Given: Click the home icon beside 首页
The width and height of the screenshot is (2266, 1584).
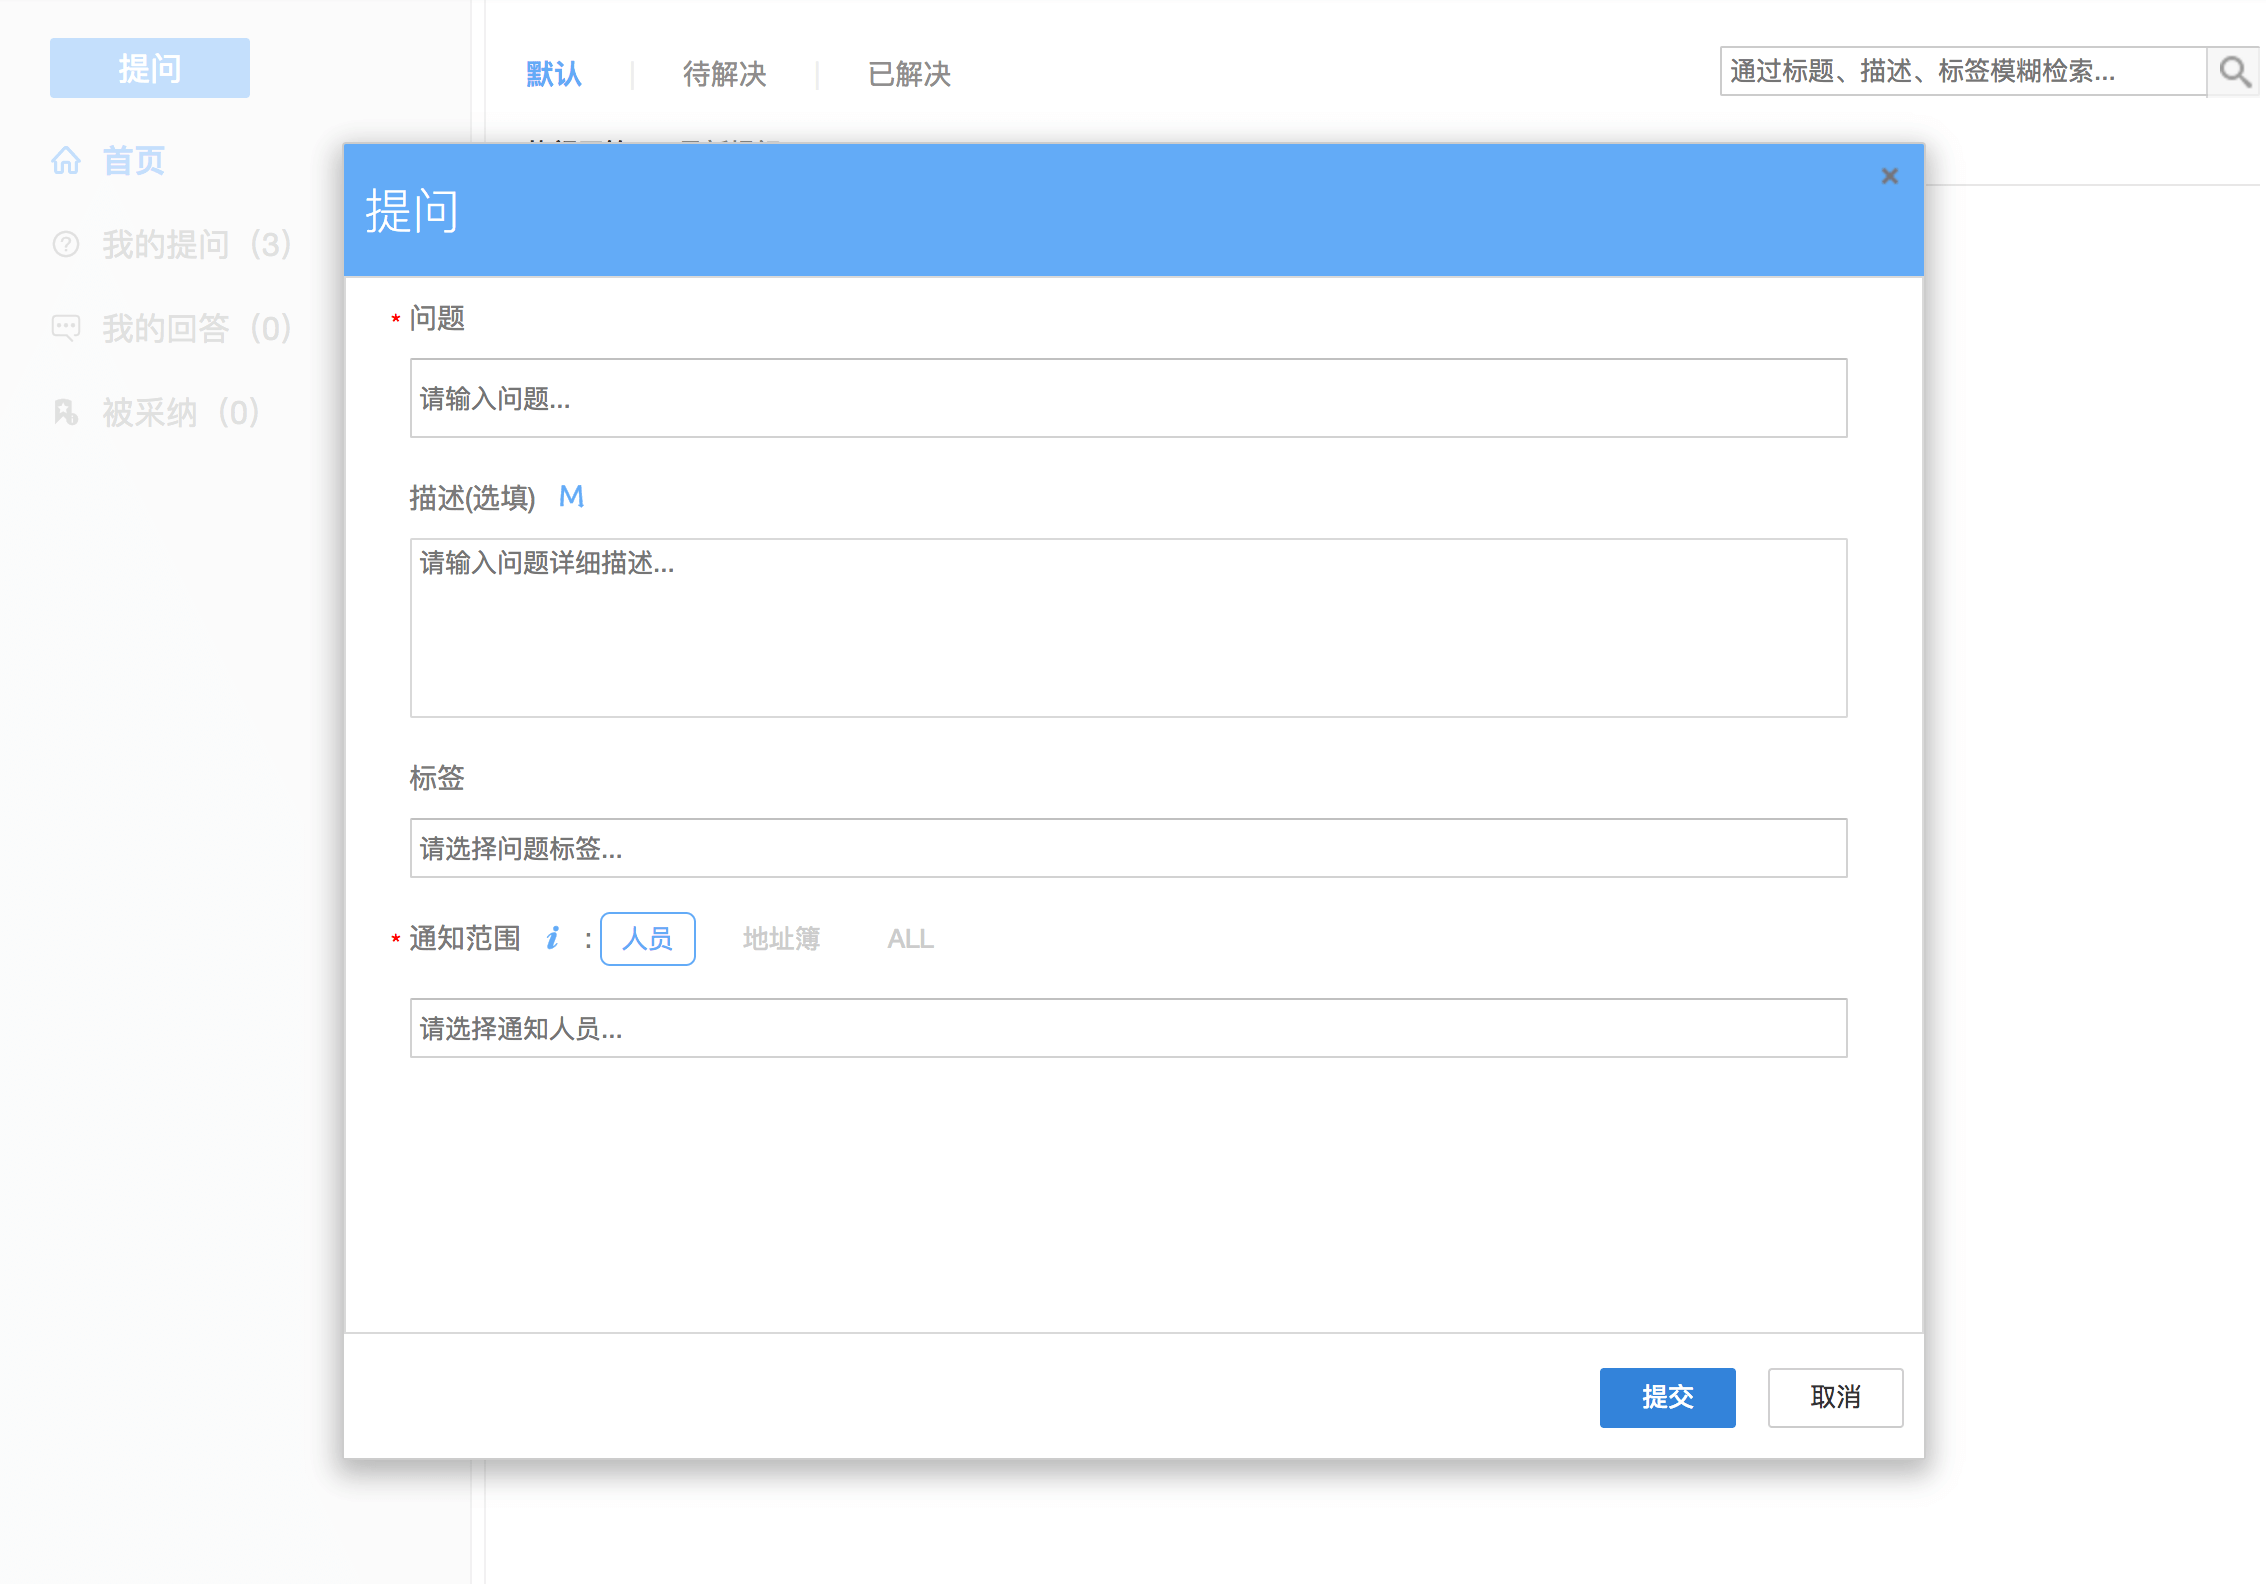Looking at the screenshot, I should pyautogui.click(x=66, y=160).
